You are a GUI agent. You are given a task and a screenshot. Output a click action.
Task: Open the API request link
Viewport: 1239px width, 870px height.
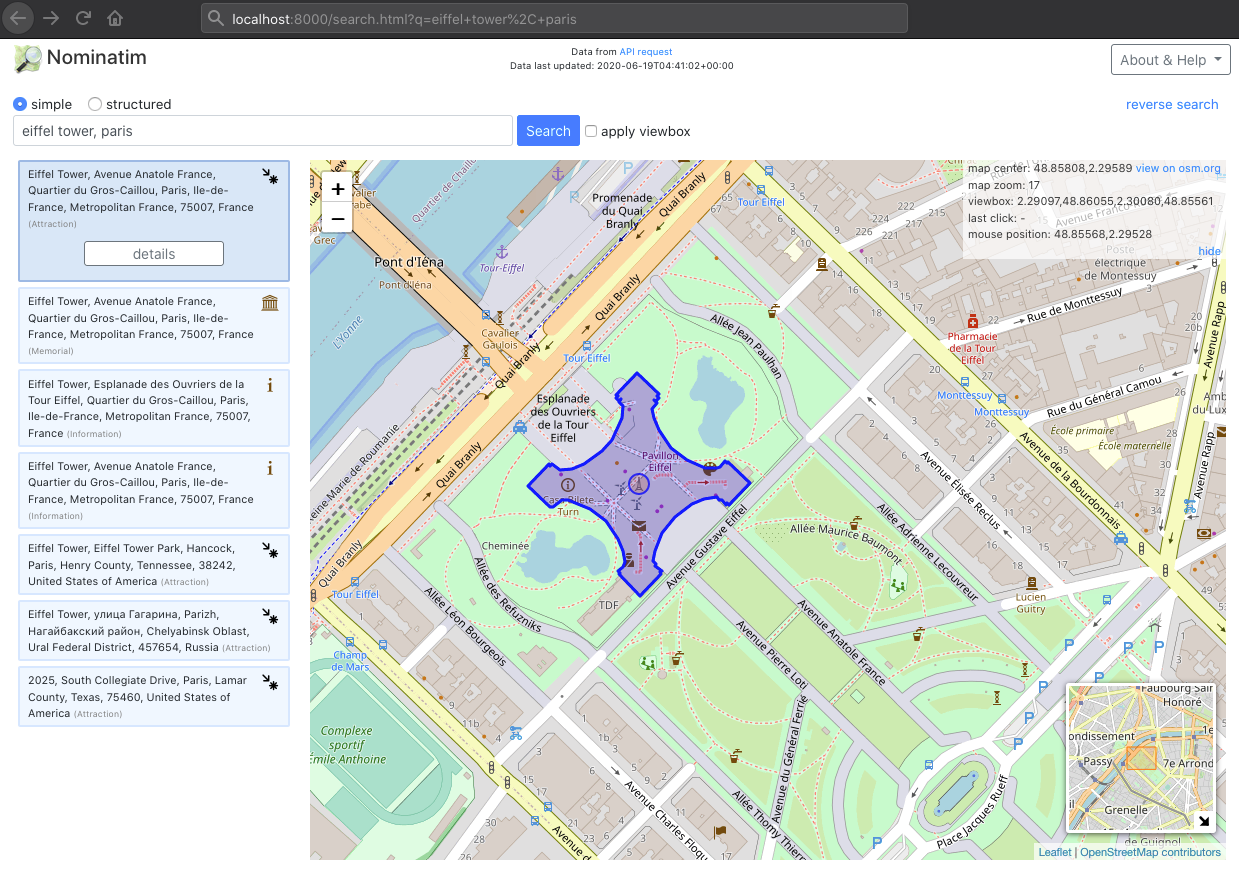click(646, 52)
